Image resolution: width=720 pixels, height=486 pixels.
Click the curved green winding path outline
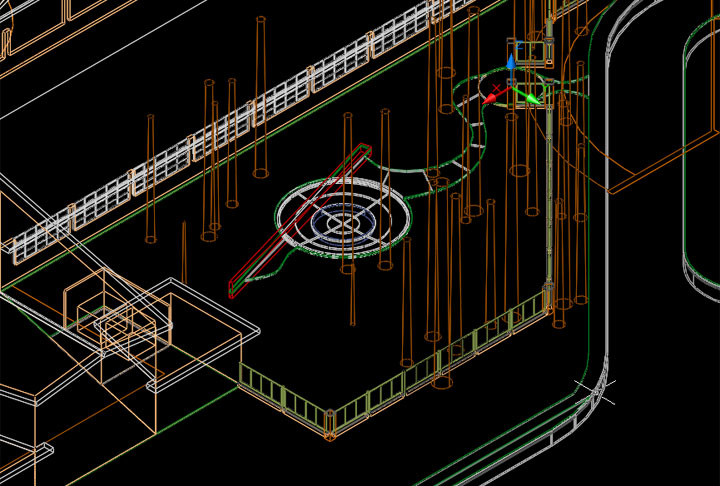pyautogui.click(x=470, y=140)
